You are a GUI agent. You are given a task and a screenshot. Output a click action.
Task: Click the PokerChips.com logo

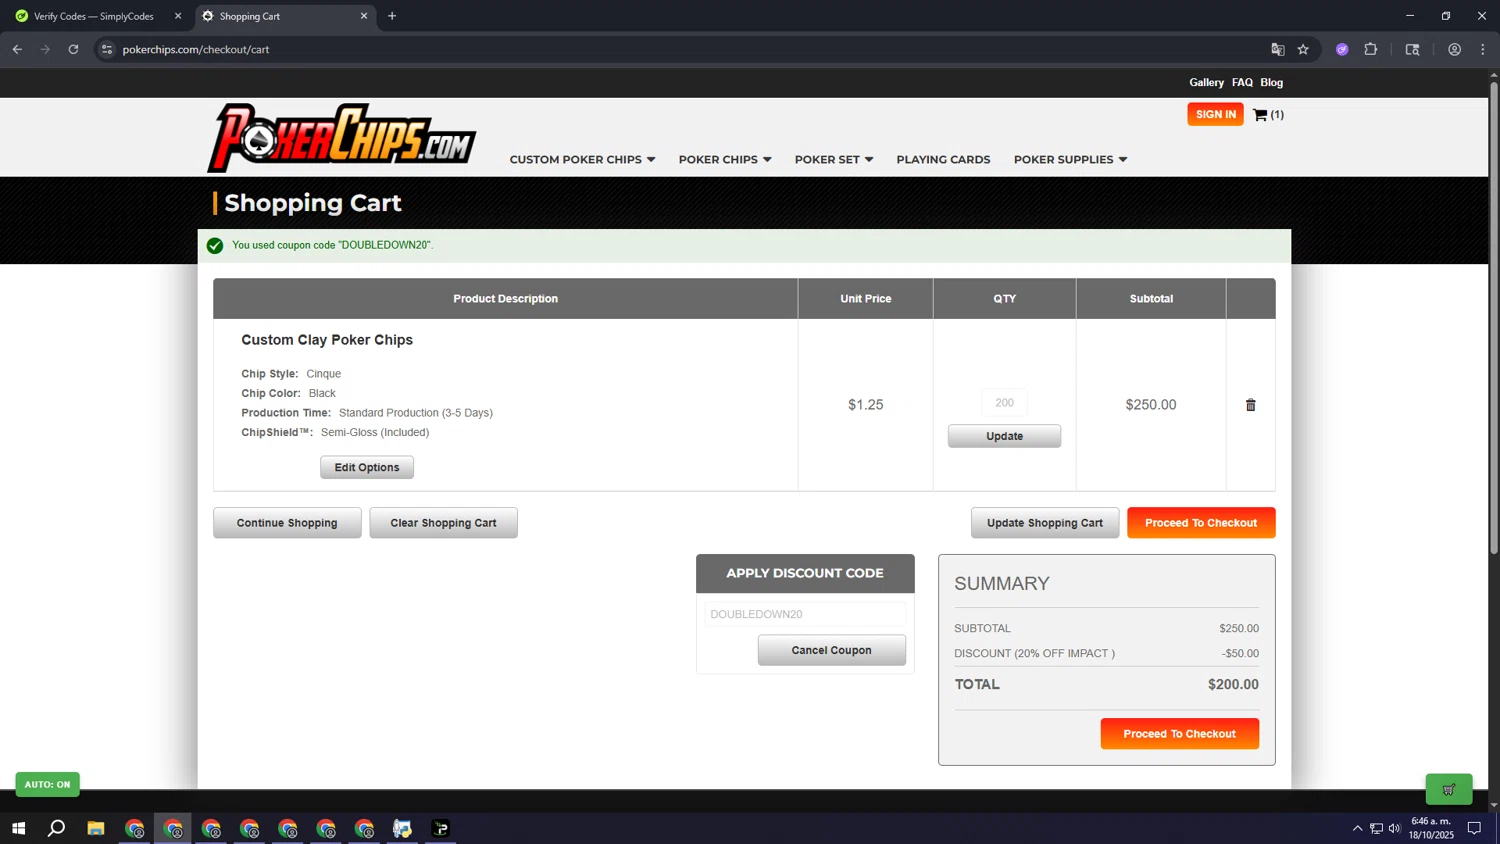coord(342,138)
